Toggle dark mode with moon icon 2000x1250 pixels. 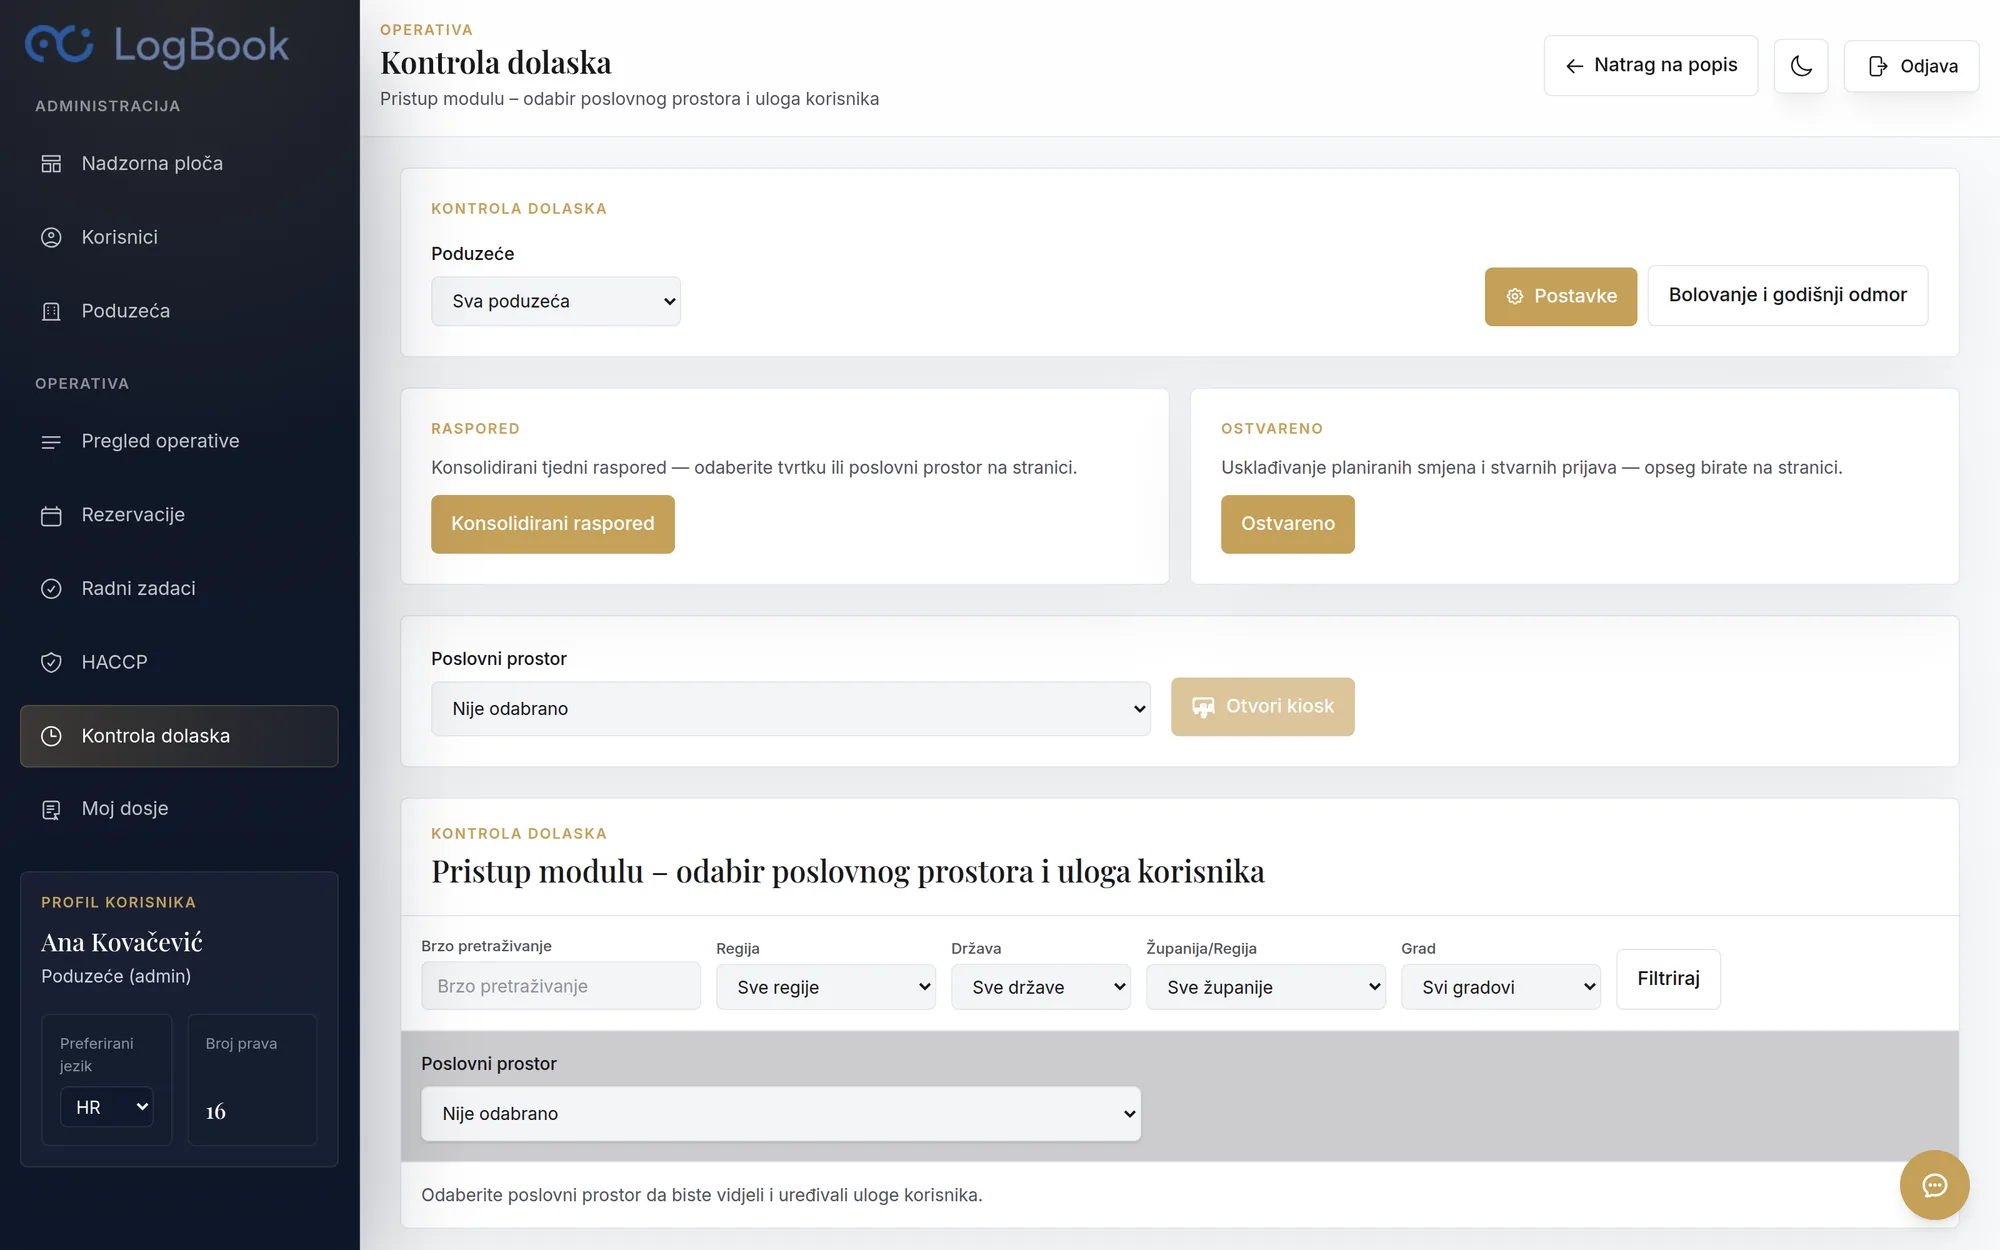[x=1801, y=66]
